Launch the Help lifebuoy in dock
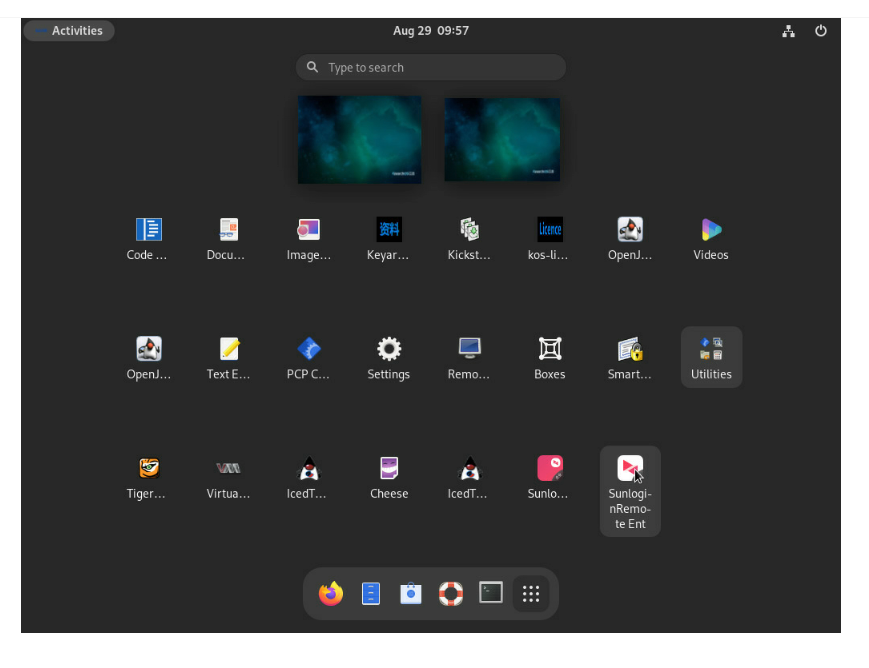Screen dimensions: 869x668 click(451, 594)
